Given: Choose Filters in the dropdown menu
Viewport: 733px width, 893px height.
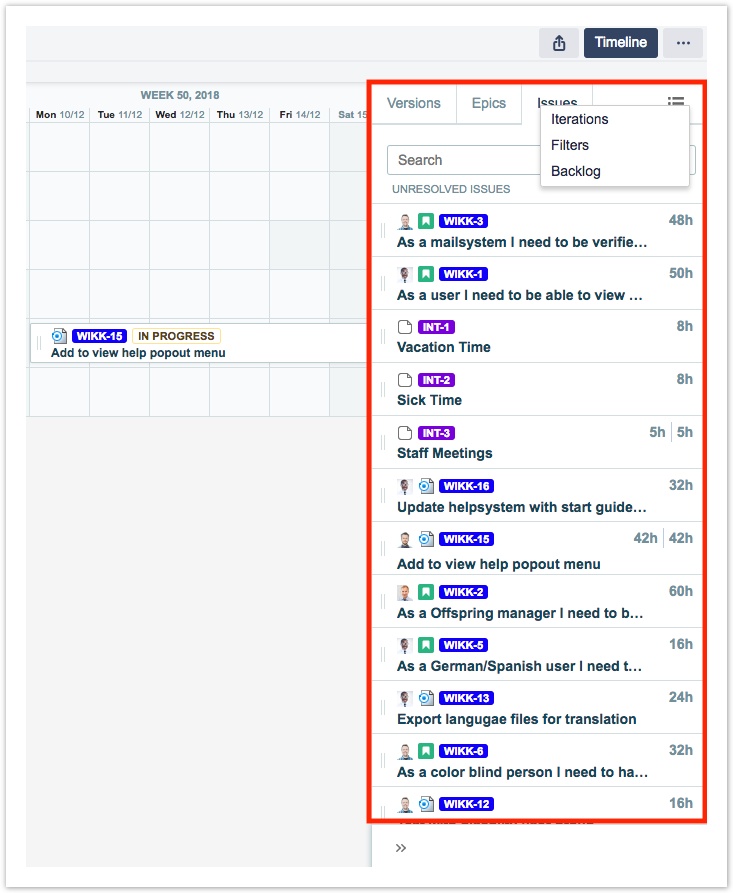Looking at the screenshot, I should coord(570,145).
